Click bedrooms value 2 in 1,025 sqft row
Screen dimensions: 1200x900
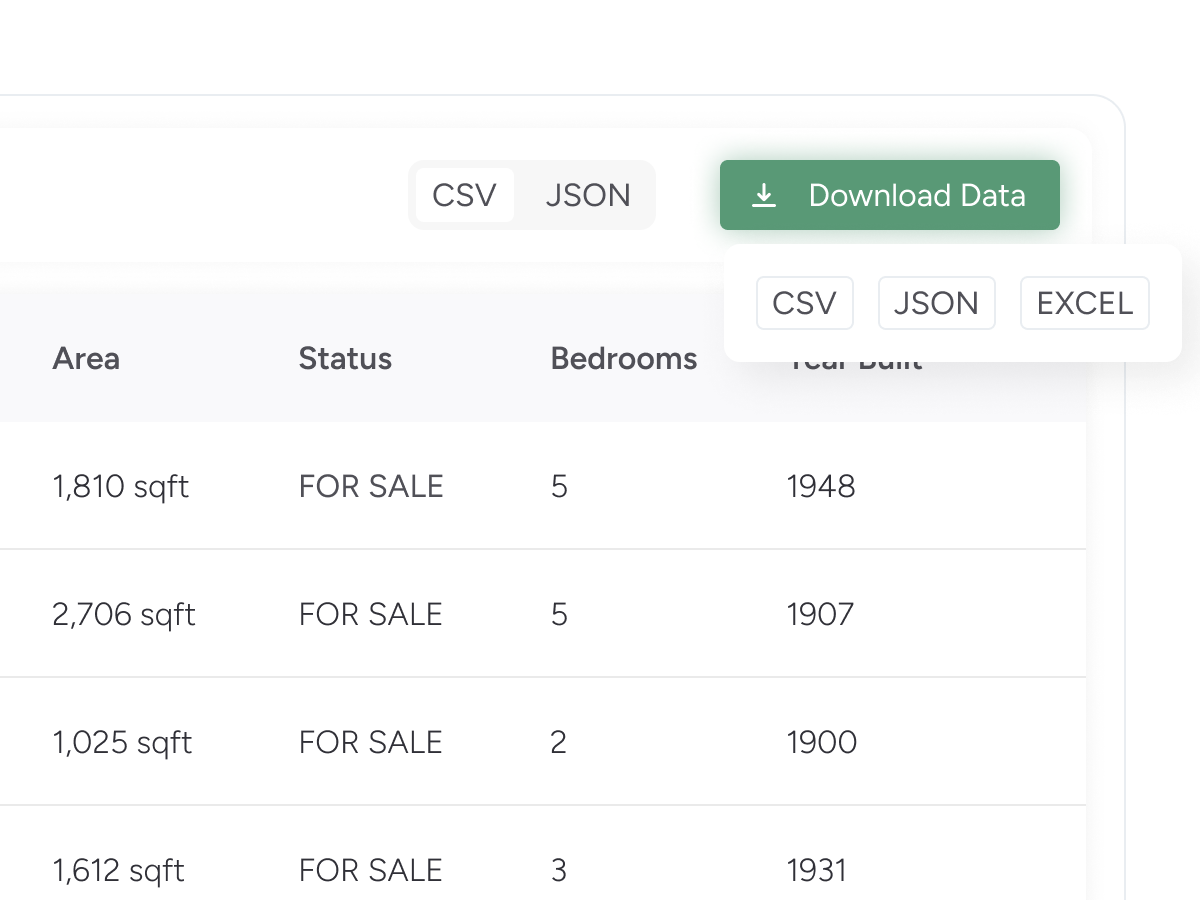[x=558, y=742]
